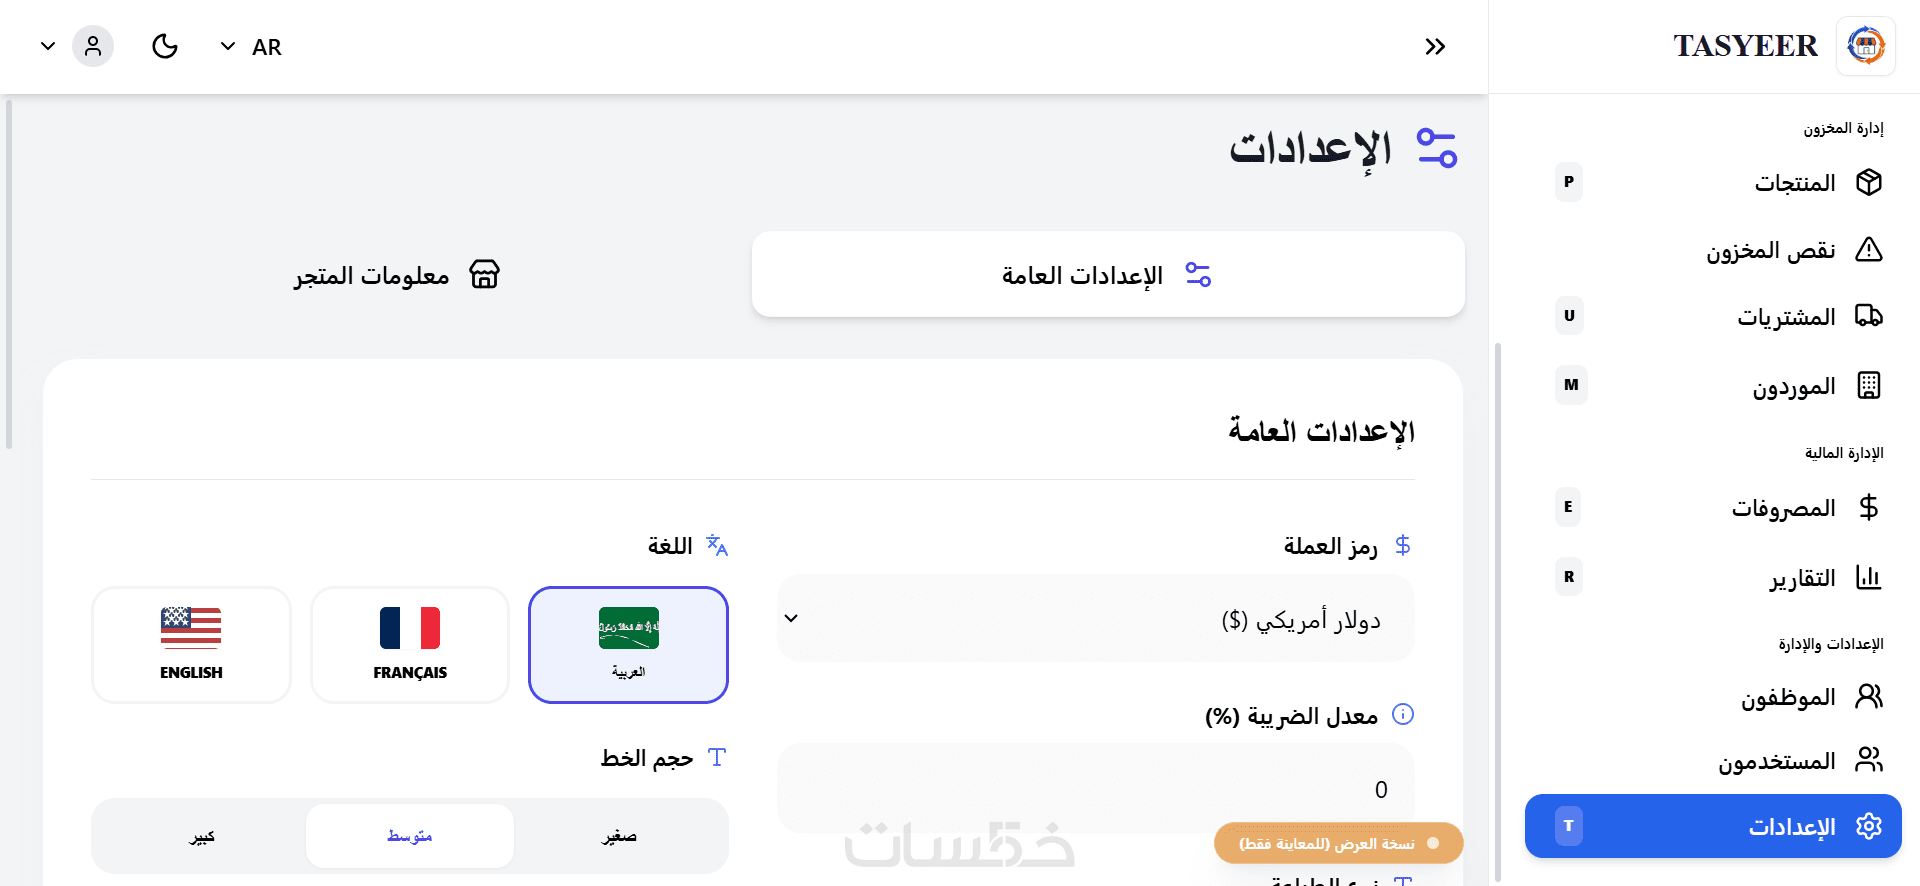Switch to الإعدادات العامة general settings tab
The width and height of the screenshot is (1920, 886).
tap(1108, 275)
